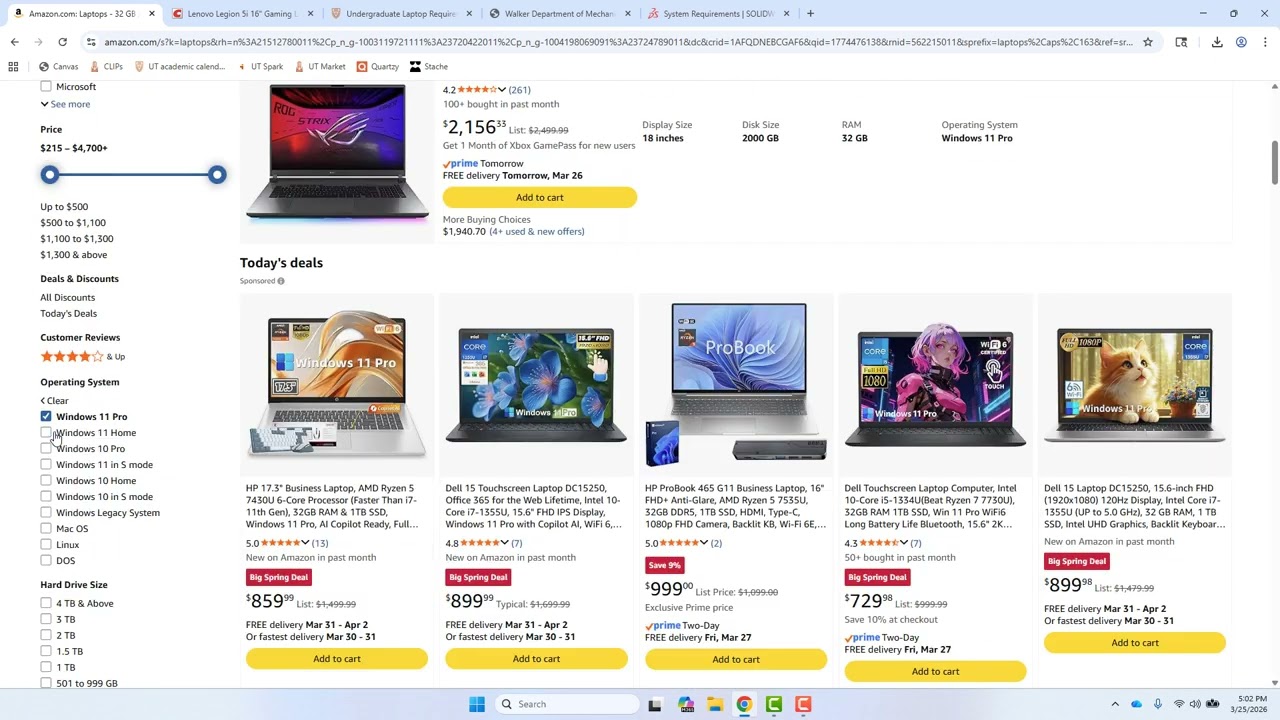Open the Chrome apps grid in the bookmarks bar
Viewport: 1280px width, 720px height.
13,67
